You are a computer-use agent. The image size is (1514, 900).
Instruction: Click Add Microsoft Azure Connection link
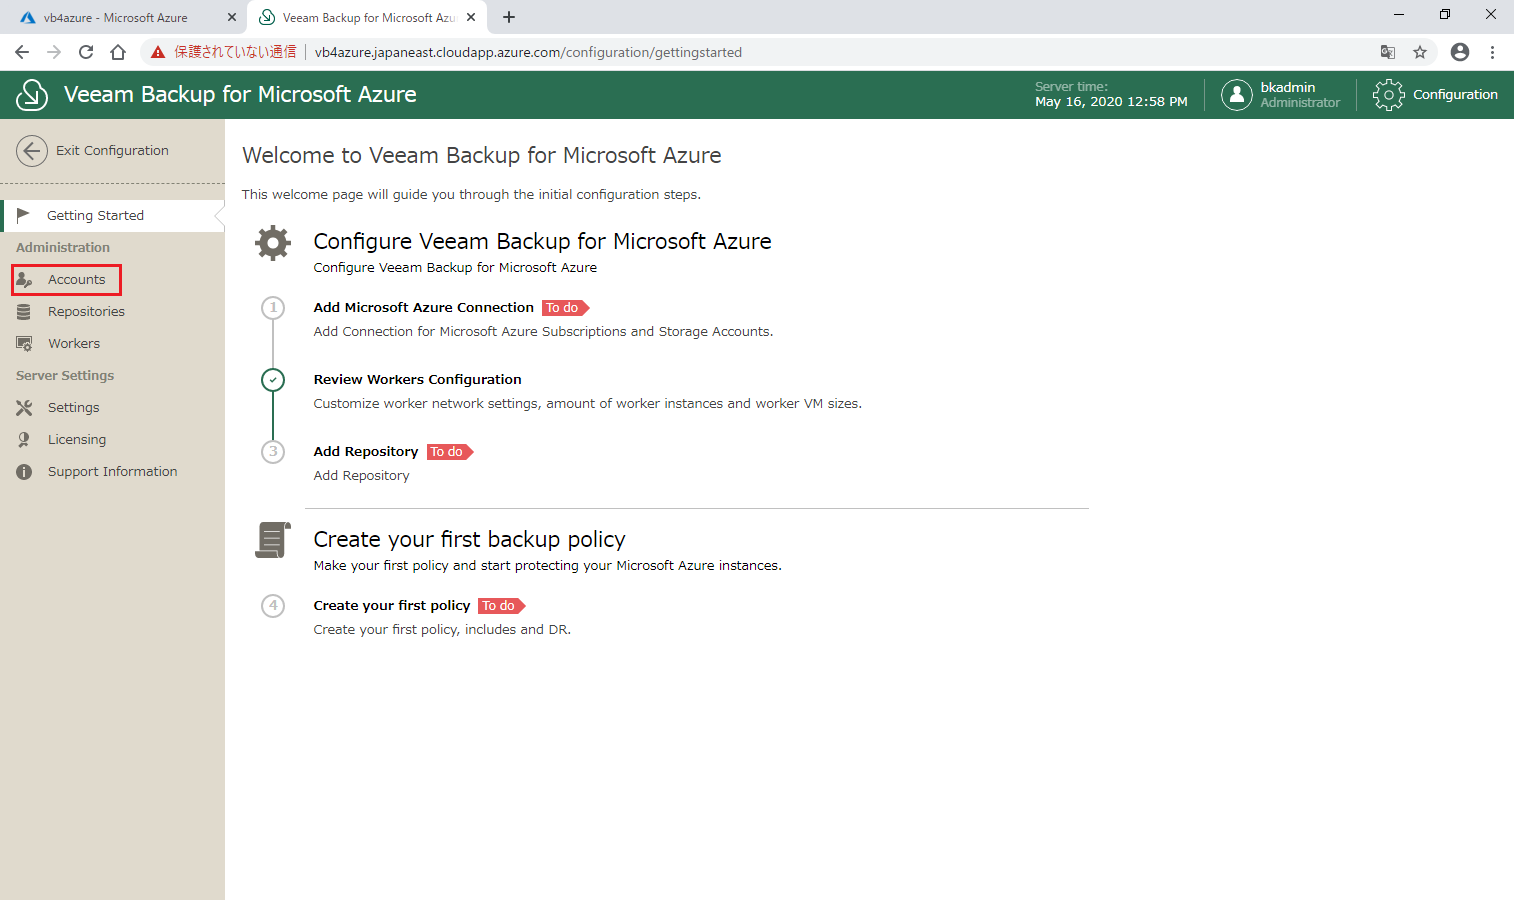click(x=423, y=308)
